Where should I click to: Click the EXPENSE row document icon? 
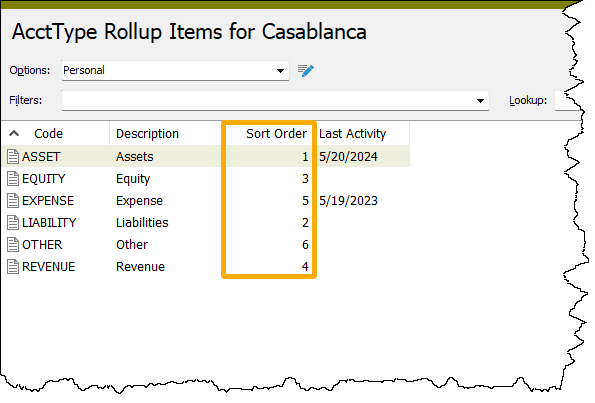tap(13, 201)
